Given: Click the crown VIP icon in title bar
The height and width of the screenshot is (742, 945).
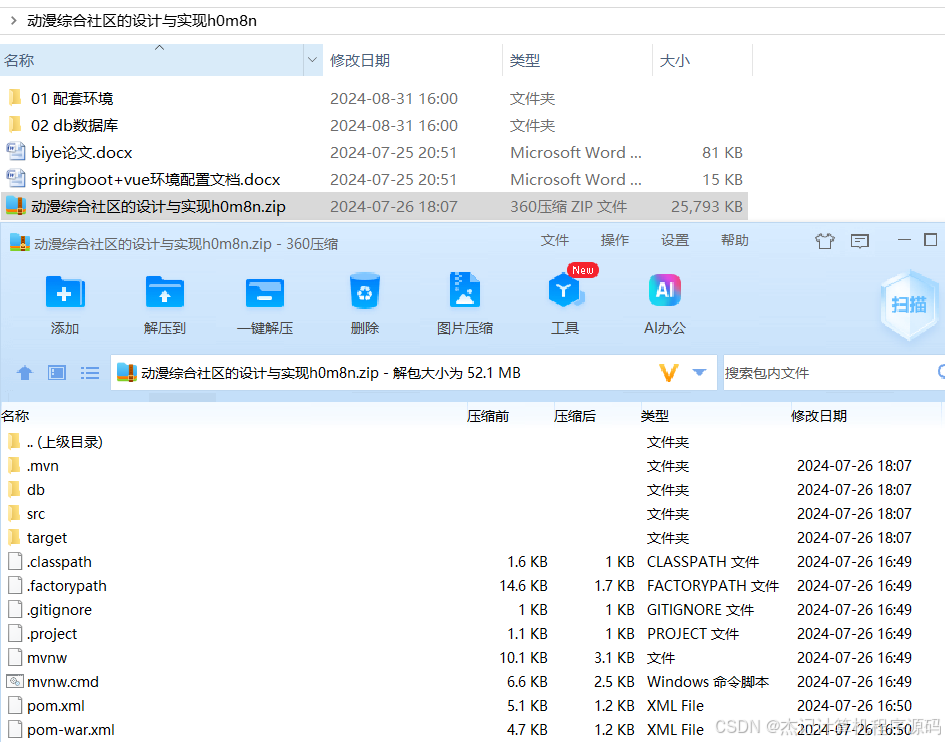Looking at the screenshot, I should click(x=824, y=241).
